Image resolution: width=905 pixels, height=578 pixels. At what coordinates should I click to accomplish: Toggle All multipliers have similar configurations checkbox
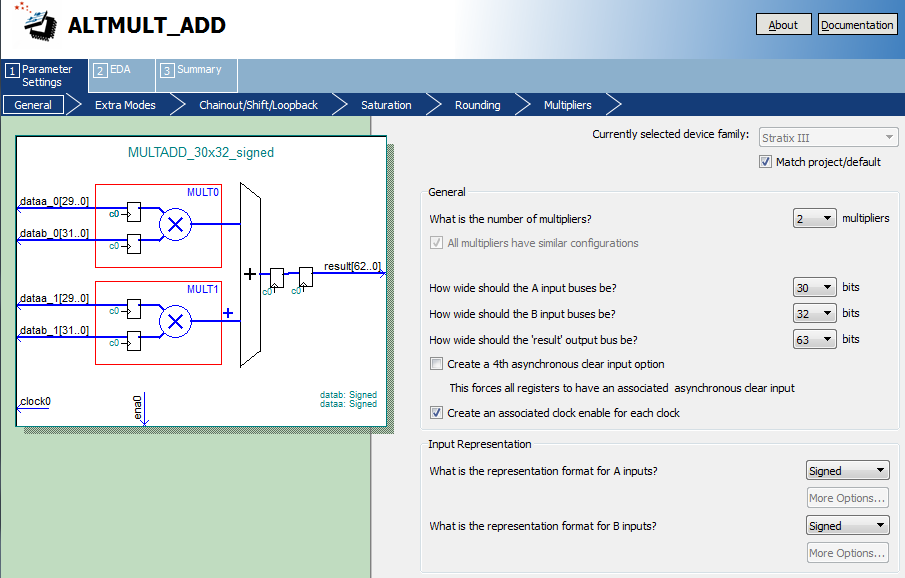click(x=436, y=243)
